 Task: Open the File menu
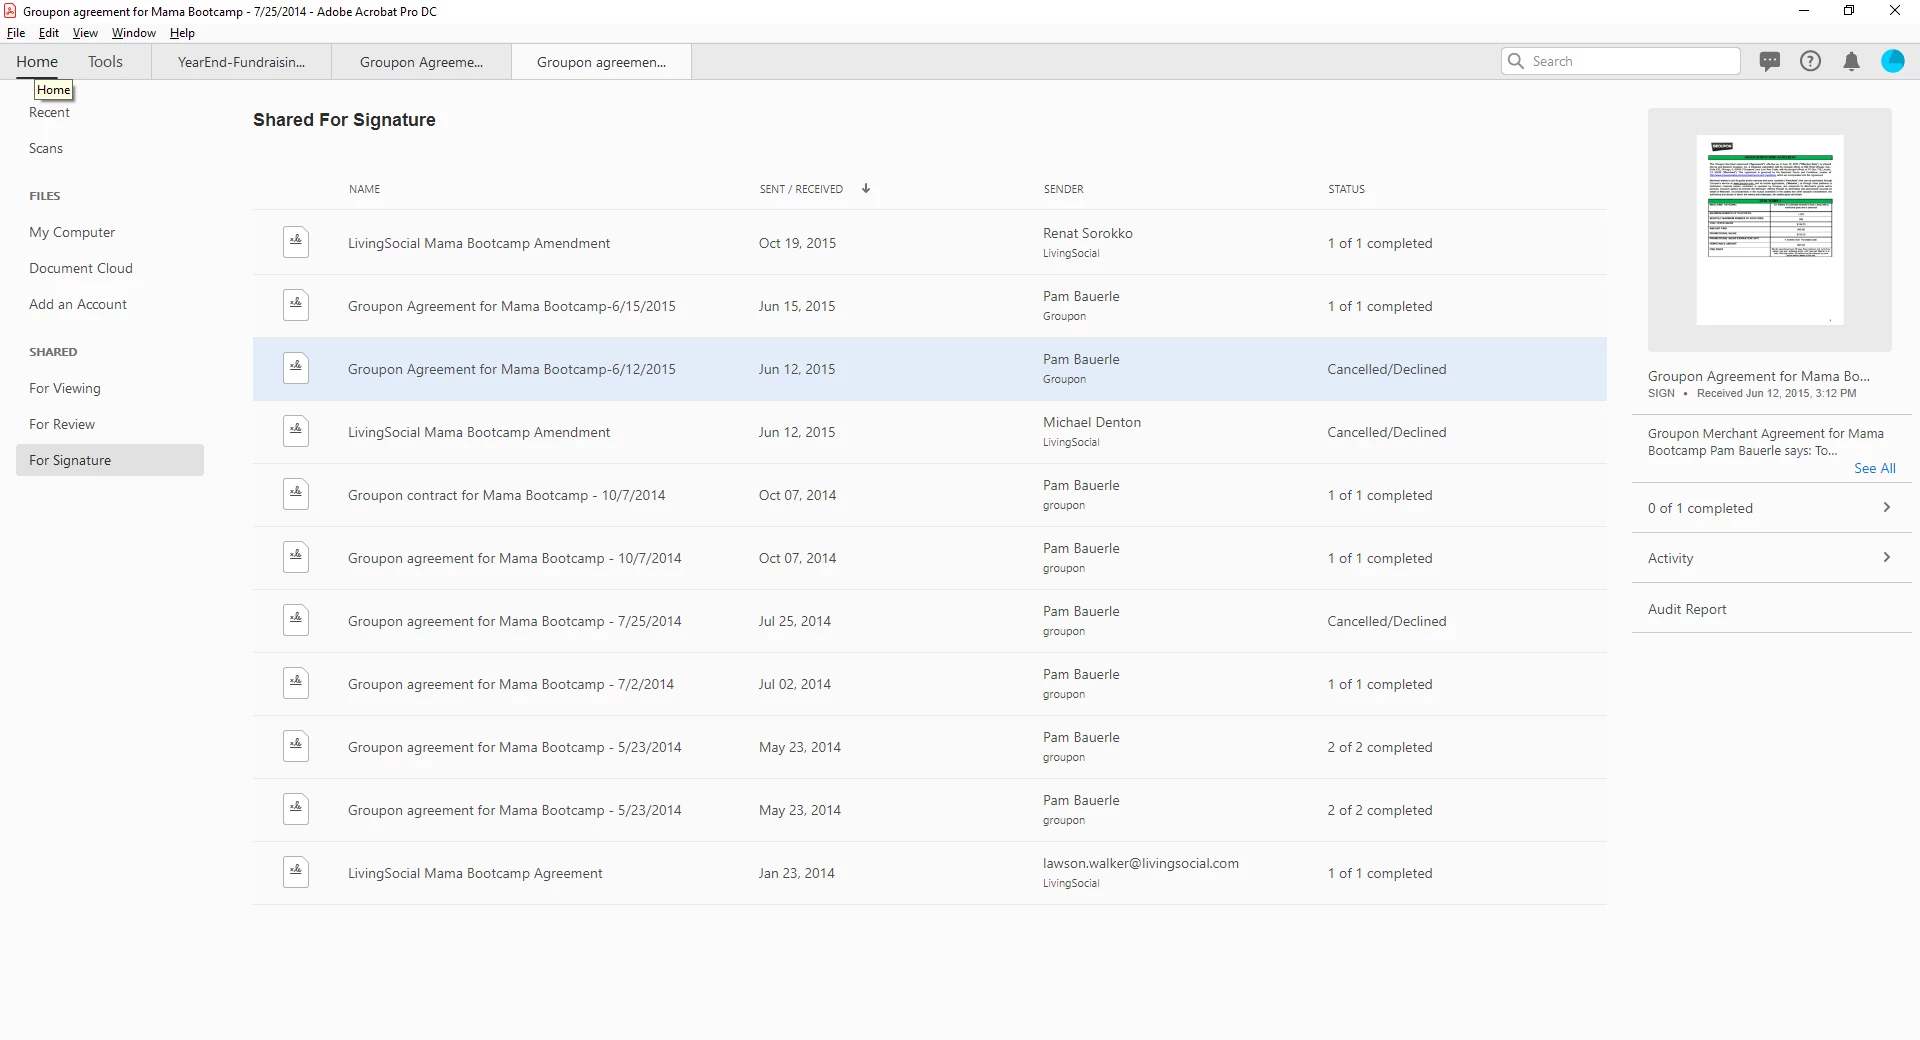[16, 33]
